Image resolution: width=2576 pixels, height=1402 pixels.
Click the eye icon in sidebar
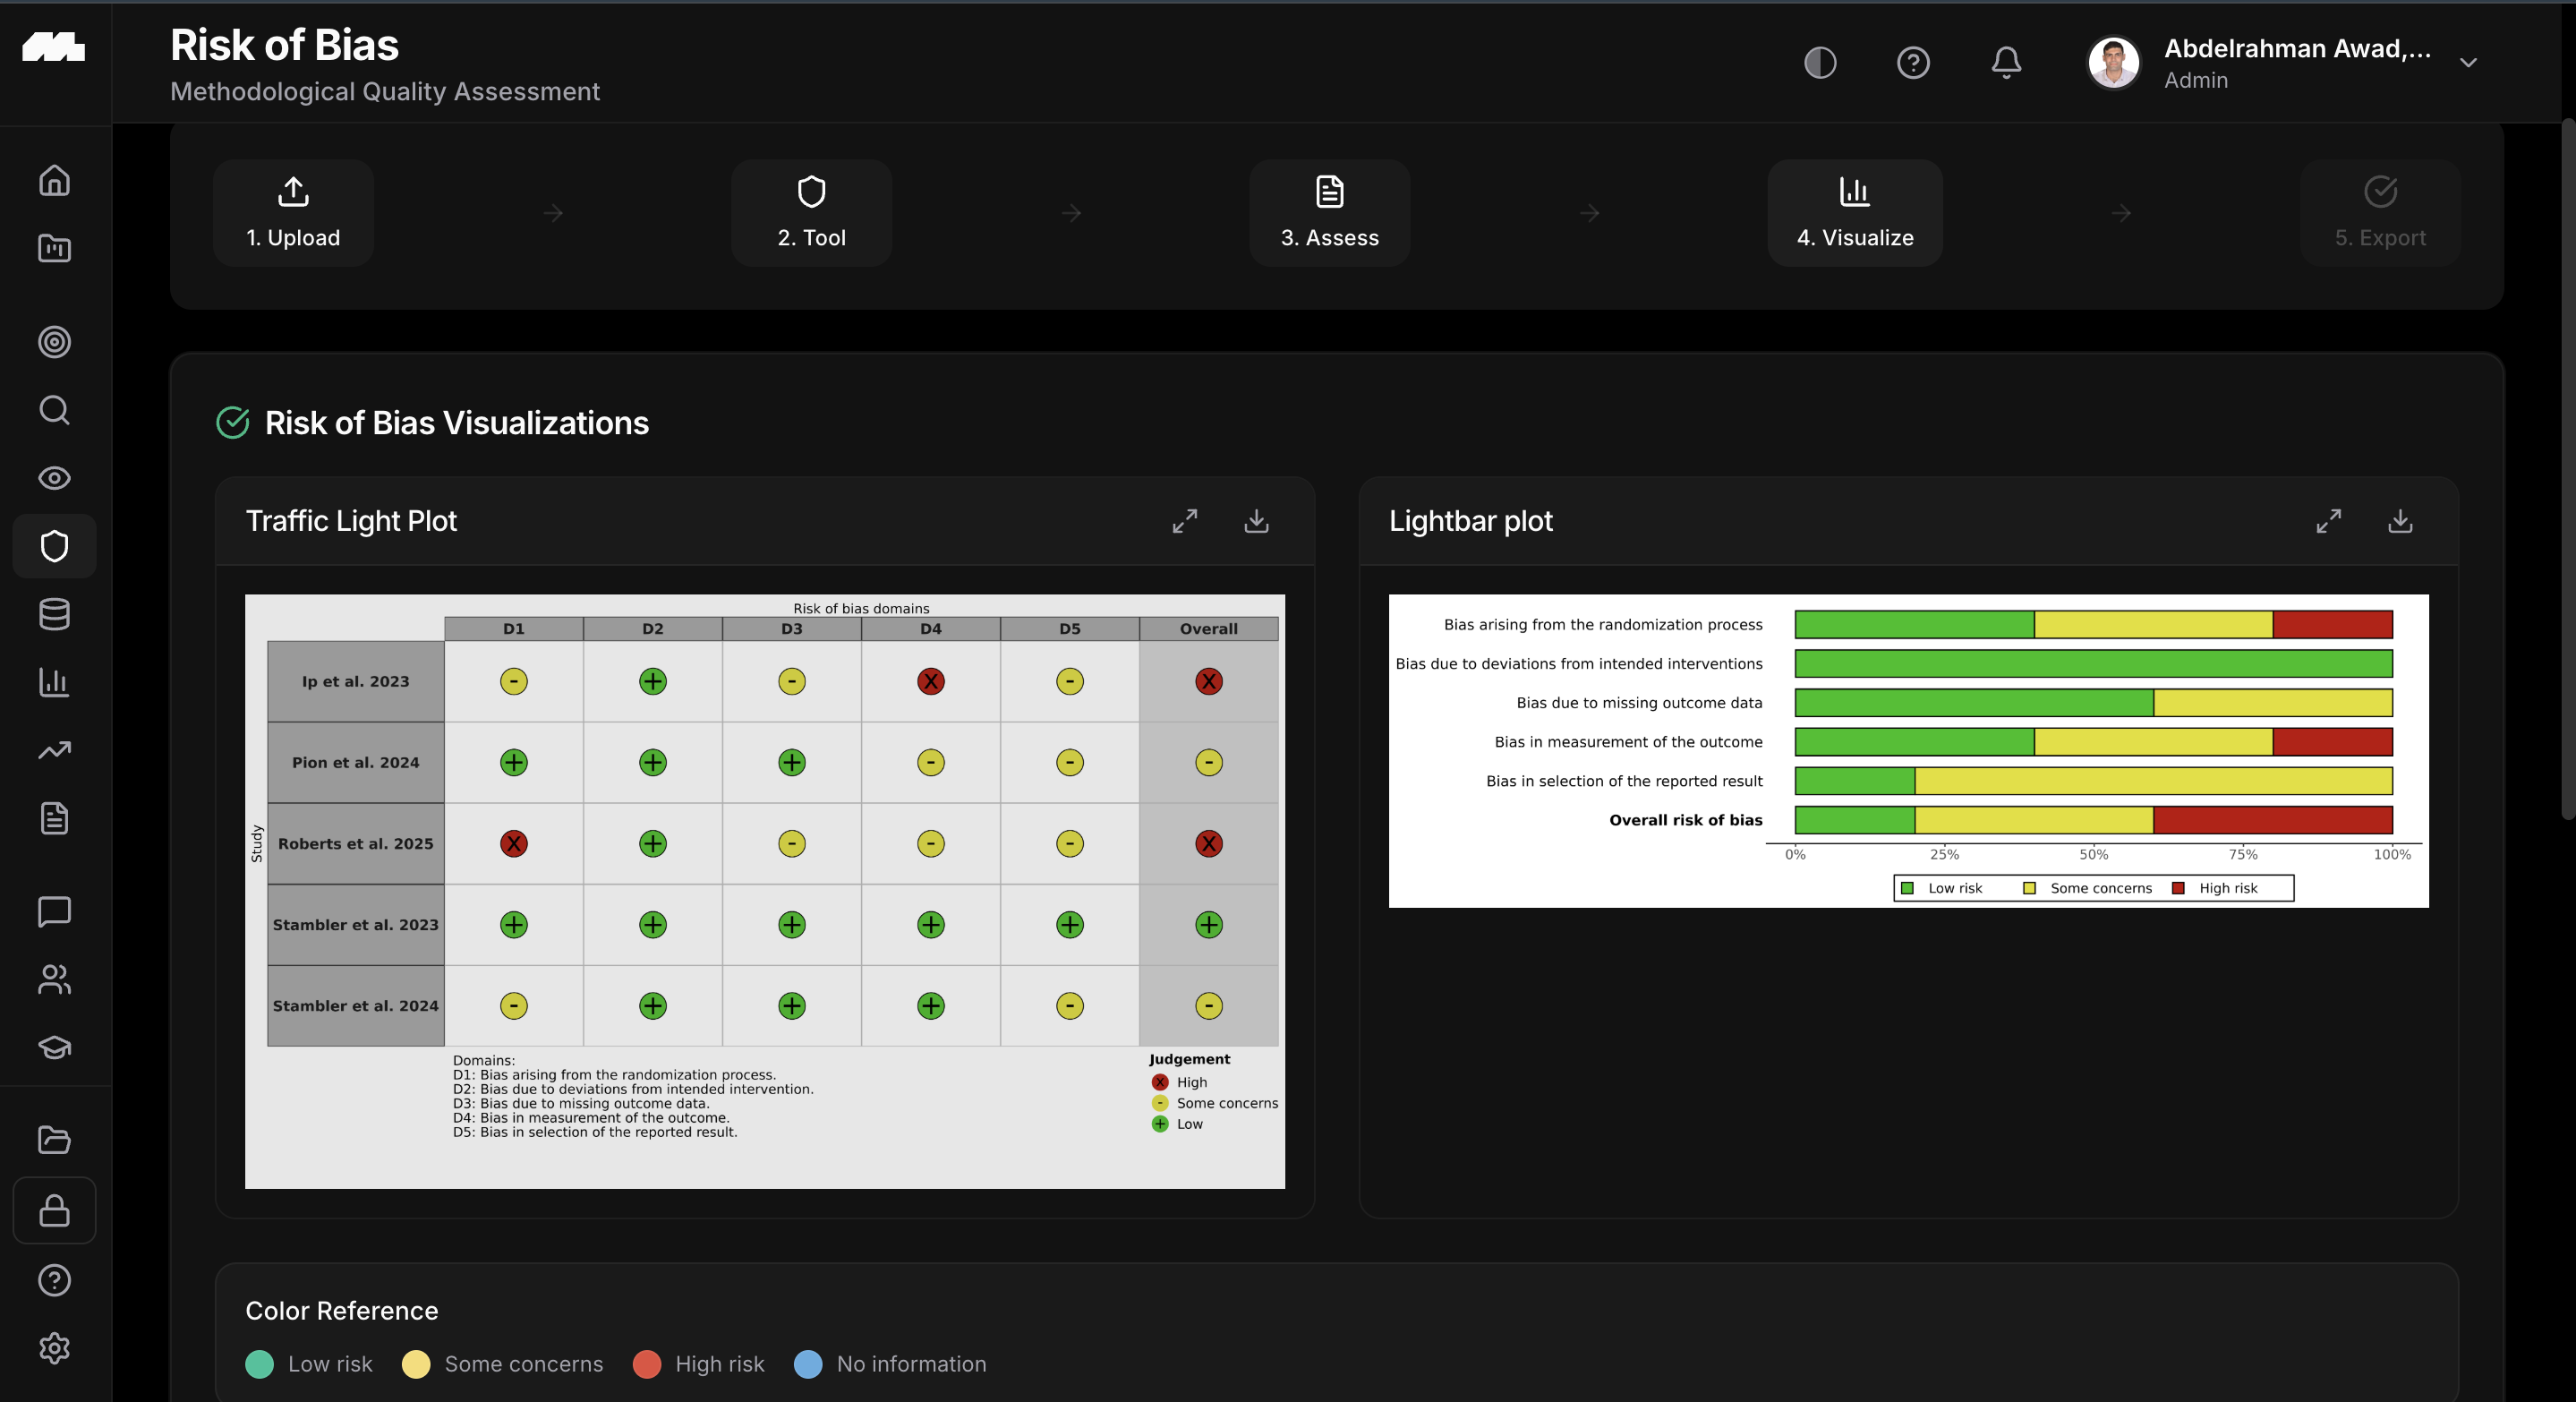tap(54, 478)
